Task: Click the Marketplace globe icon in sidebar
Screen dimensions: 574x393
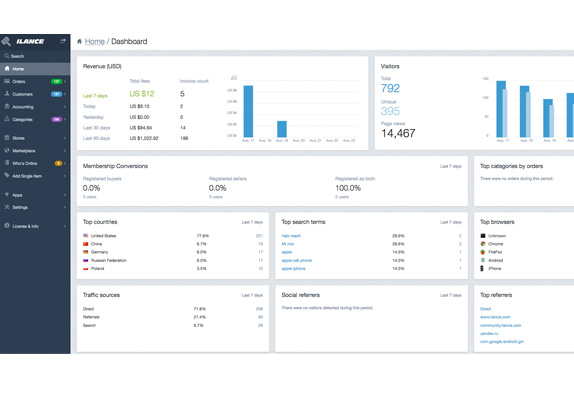Action: pyautogui.click(x=7, y=150)
